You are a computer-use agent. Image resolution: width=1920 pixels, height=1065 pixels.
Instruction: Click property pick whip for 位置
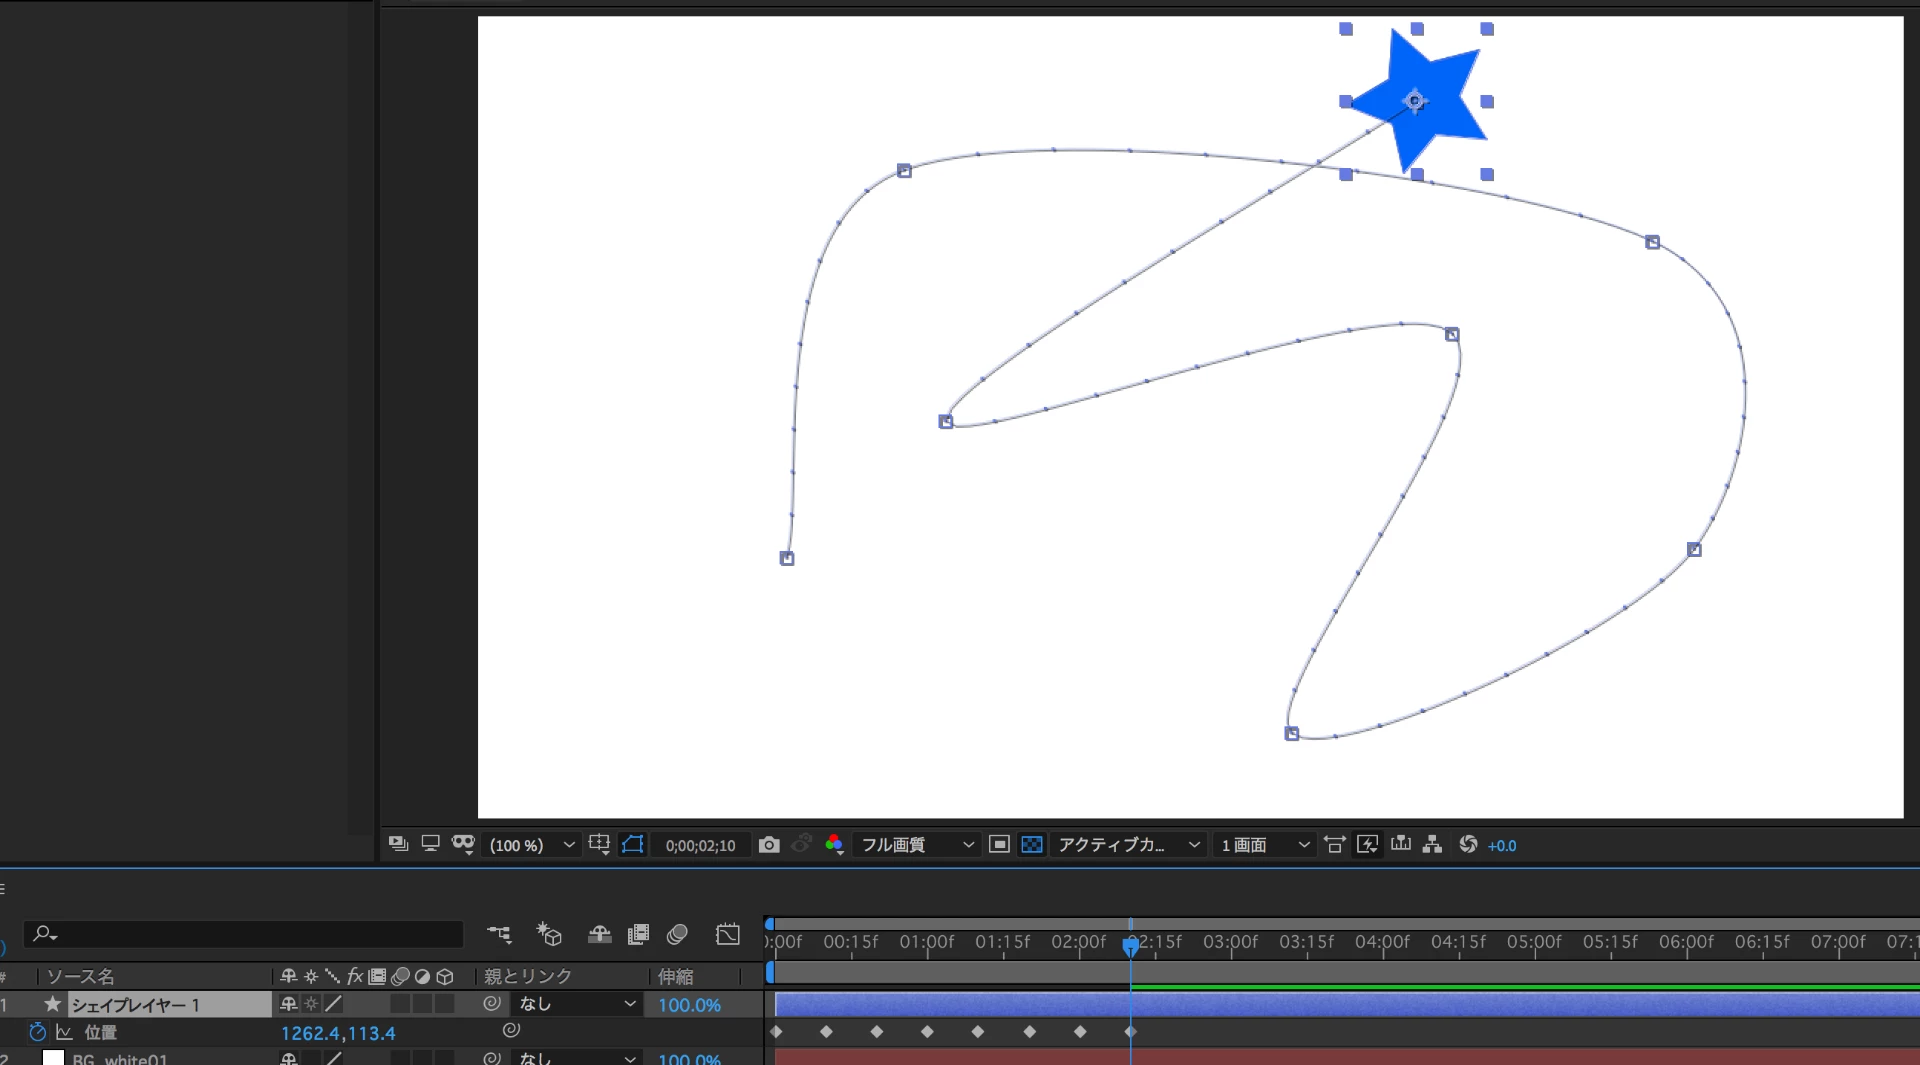(511, 1030)
